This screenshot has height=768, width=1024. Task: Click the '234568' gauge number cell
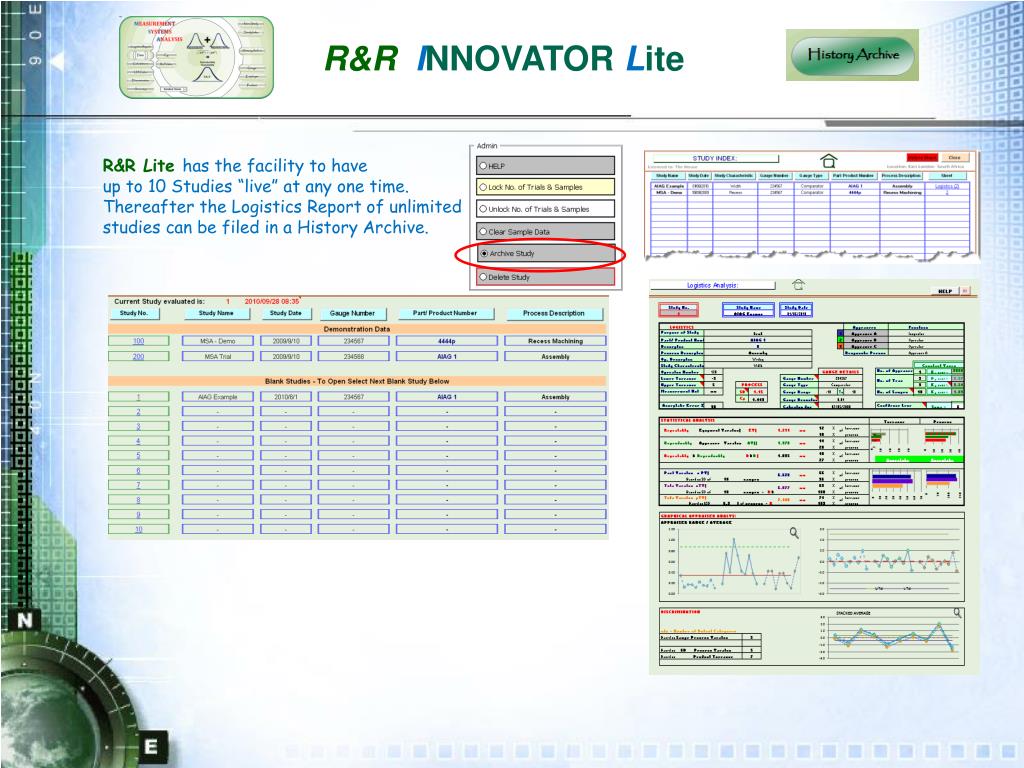pos(353,357)
